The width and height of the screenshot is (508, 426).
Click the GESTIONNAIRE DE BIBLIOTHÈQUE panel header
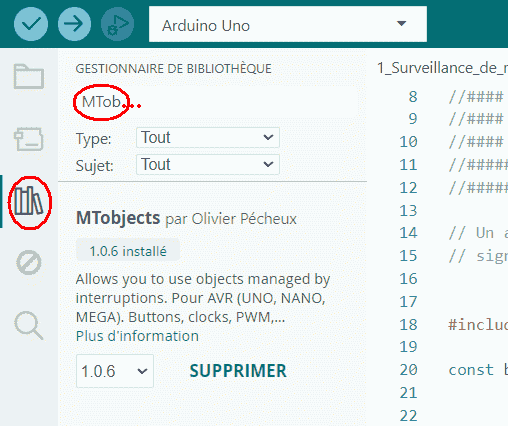[173, 69]
